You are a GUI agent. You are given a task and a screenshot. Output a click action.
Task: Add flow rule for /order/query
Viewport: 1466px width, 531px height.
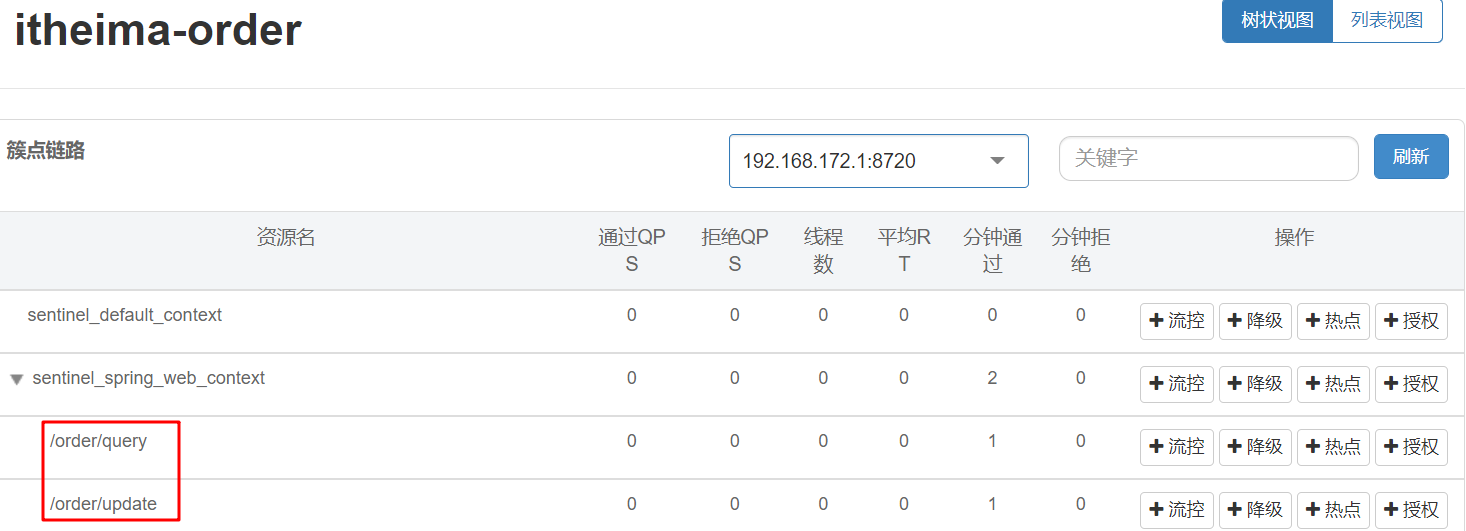[x=1177, y=447]
